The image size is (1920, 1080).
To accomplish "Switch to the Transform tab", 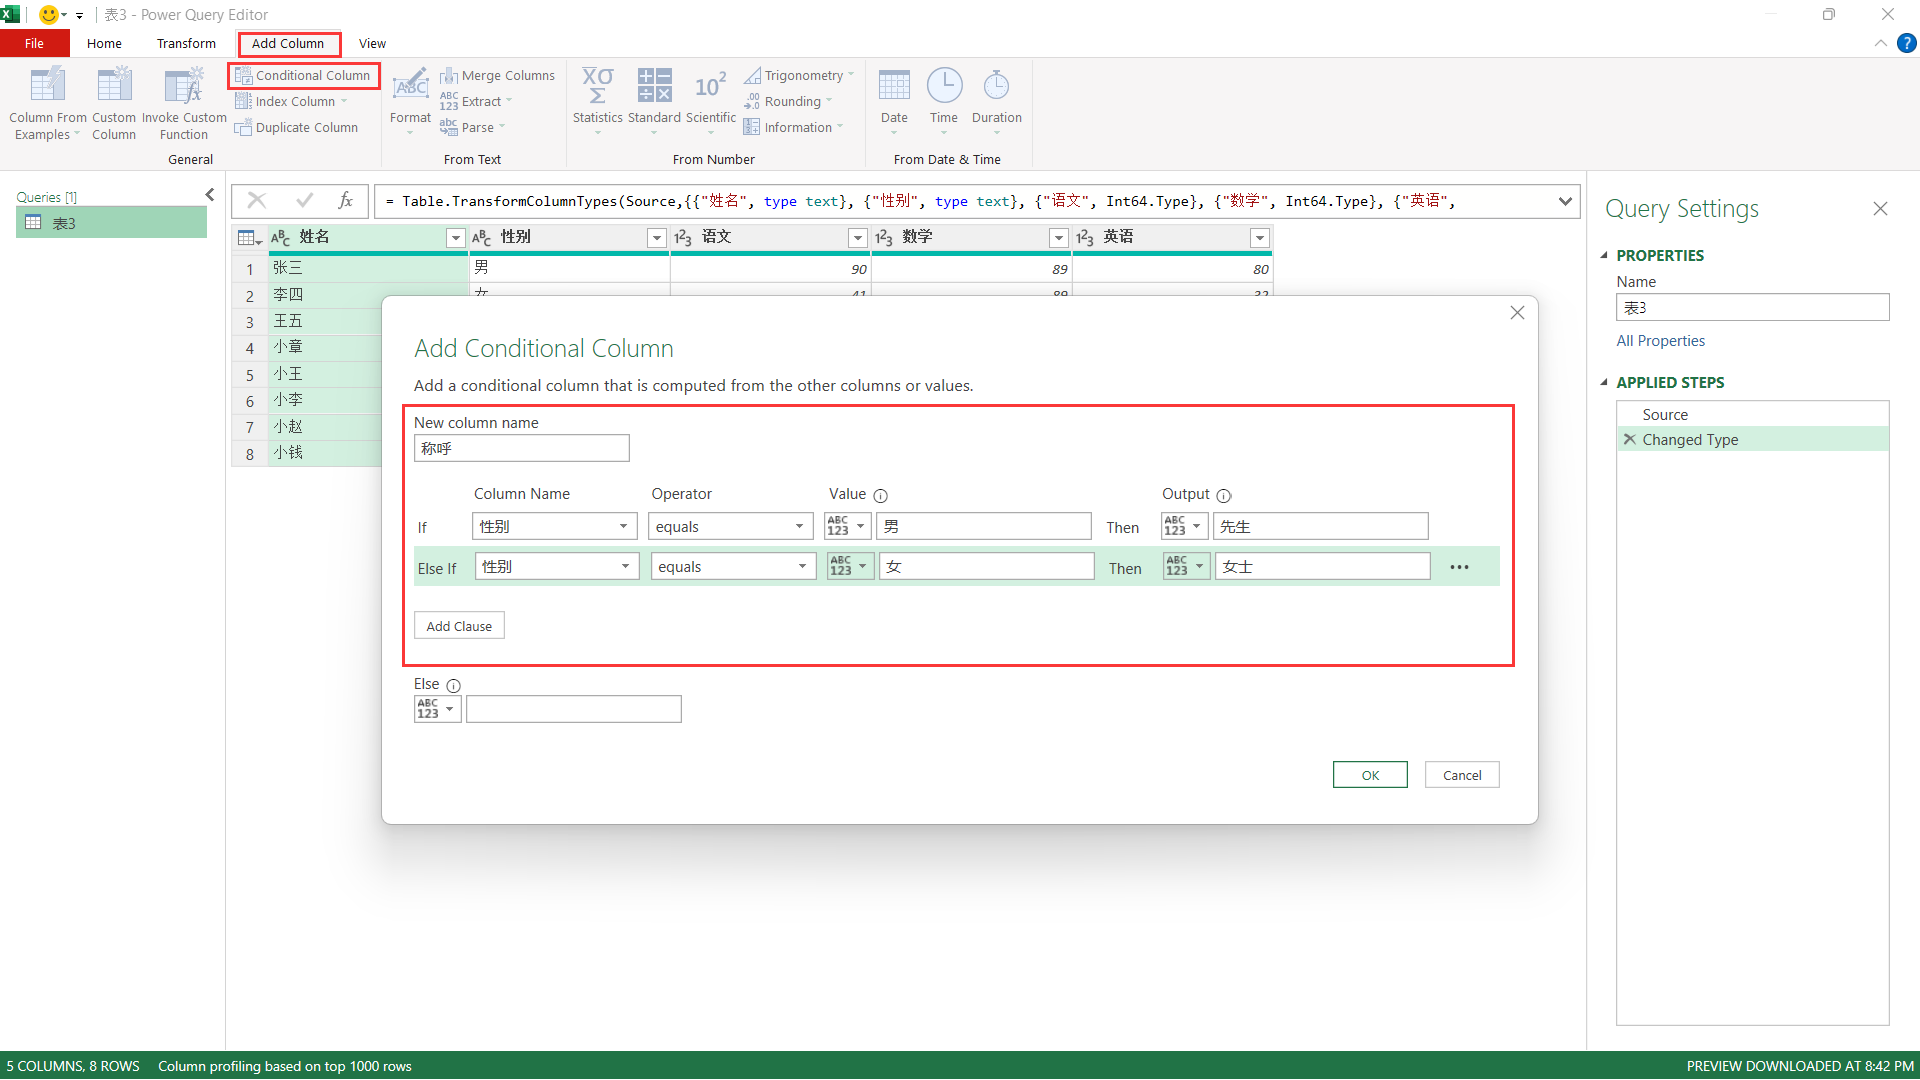I will coord(186,43).
